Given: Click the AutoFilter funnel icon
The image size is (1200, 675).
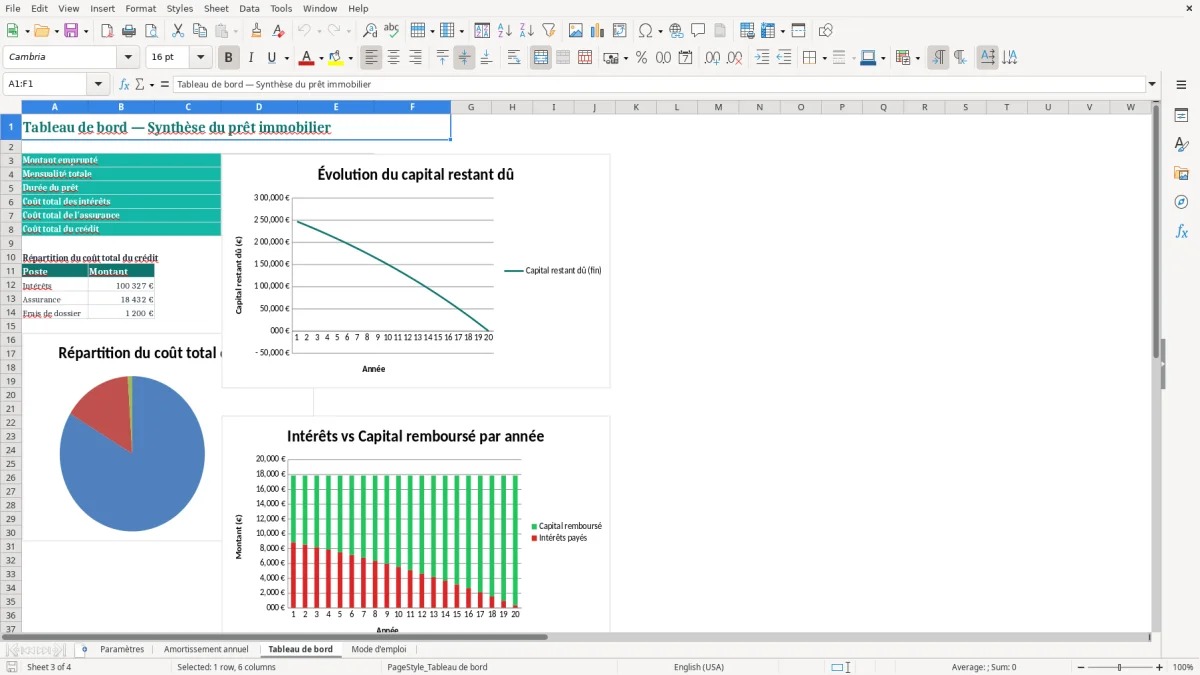Looking at the screenshot, I should (549, 31).
